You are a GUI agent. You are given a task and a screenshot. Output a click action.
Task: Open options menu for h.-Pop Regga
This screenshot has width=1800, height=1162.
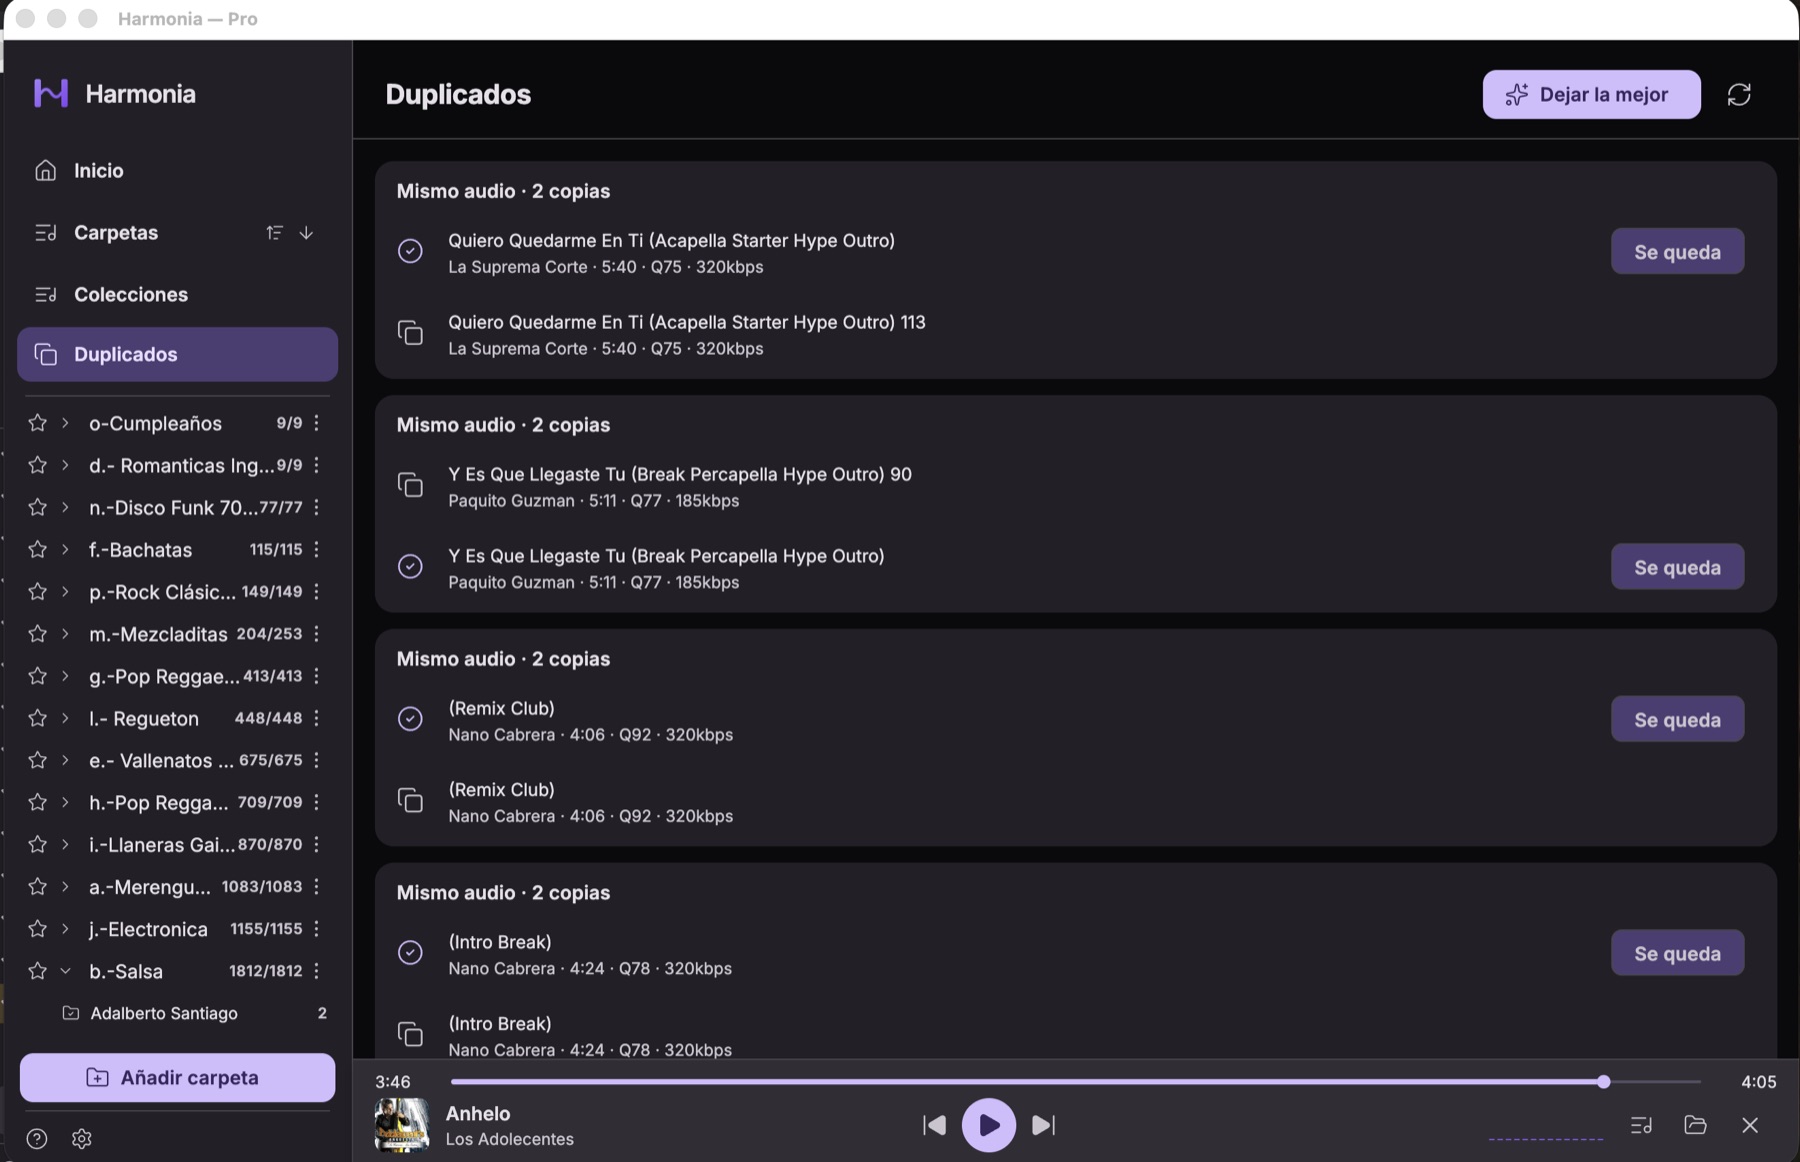coord(317,802)
